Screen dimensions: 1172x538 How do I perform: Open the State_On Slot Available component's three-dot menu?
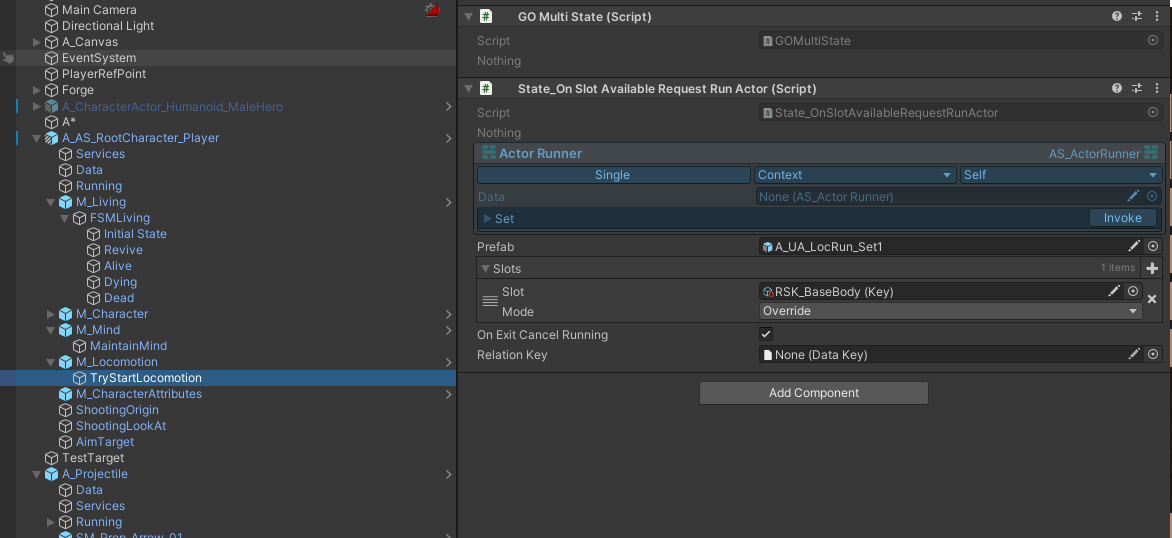click(1155, 89)
